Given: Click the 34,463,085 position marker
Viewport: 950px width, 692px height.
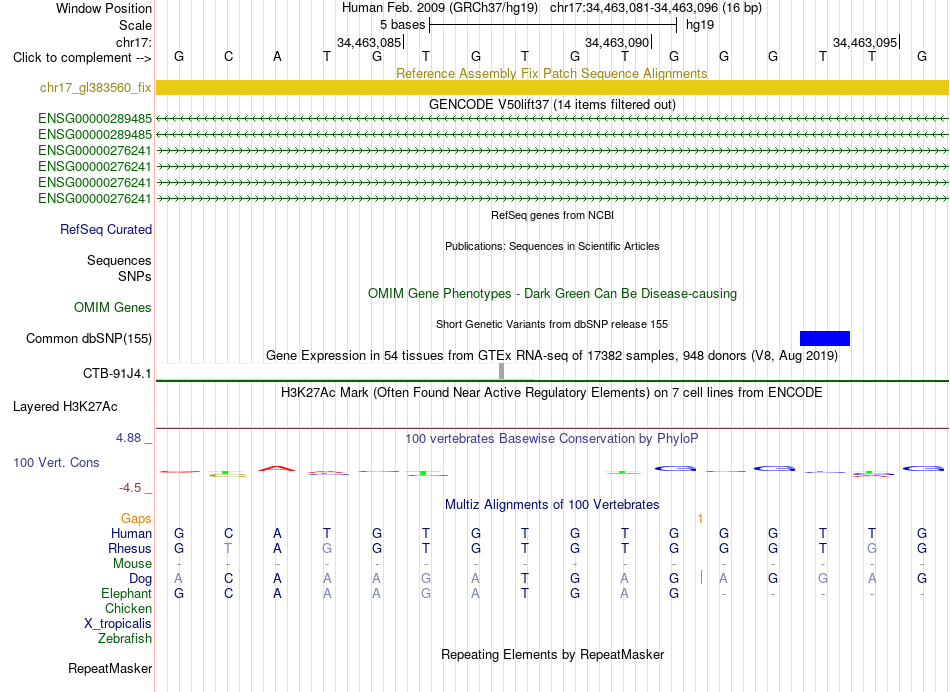Looking at the screenshot, I should [369, 42].
